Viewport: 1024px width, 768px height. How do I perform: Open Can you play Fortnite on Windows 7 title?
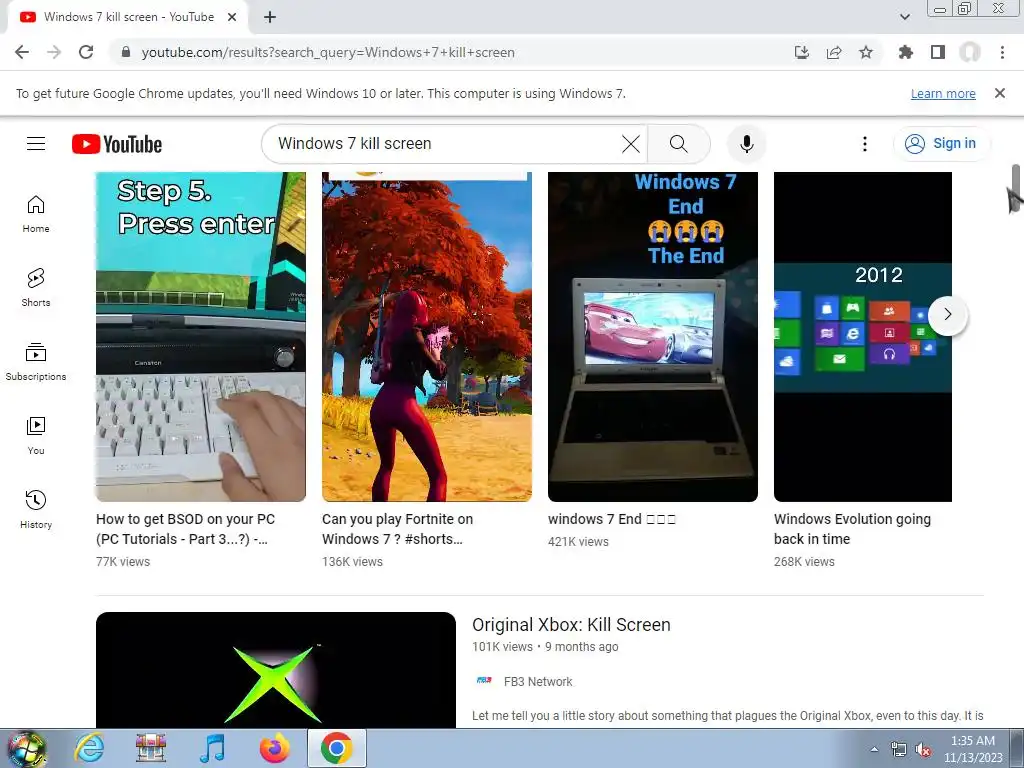tap(398, 529)
